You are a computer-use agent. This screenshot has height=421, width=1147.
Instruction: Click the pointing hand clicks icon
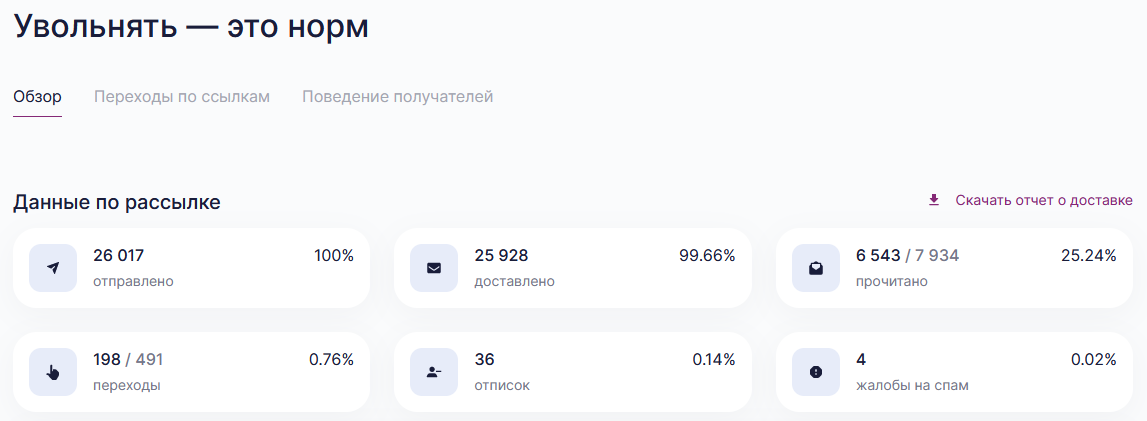coord(53,372)
